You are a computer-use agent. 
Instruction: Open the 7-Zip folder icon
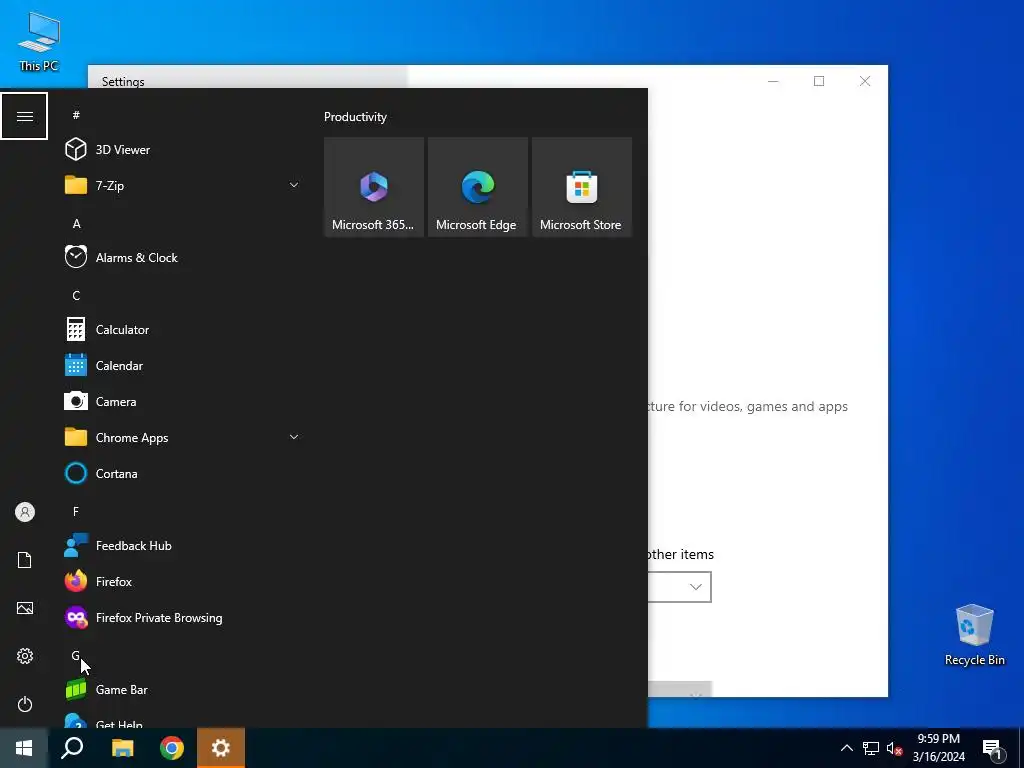coord(76,185)
